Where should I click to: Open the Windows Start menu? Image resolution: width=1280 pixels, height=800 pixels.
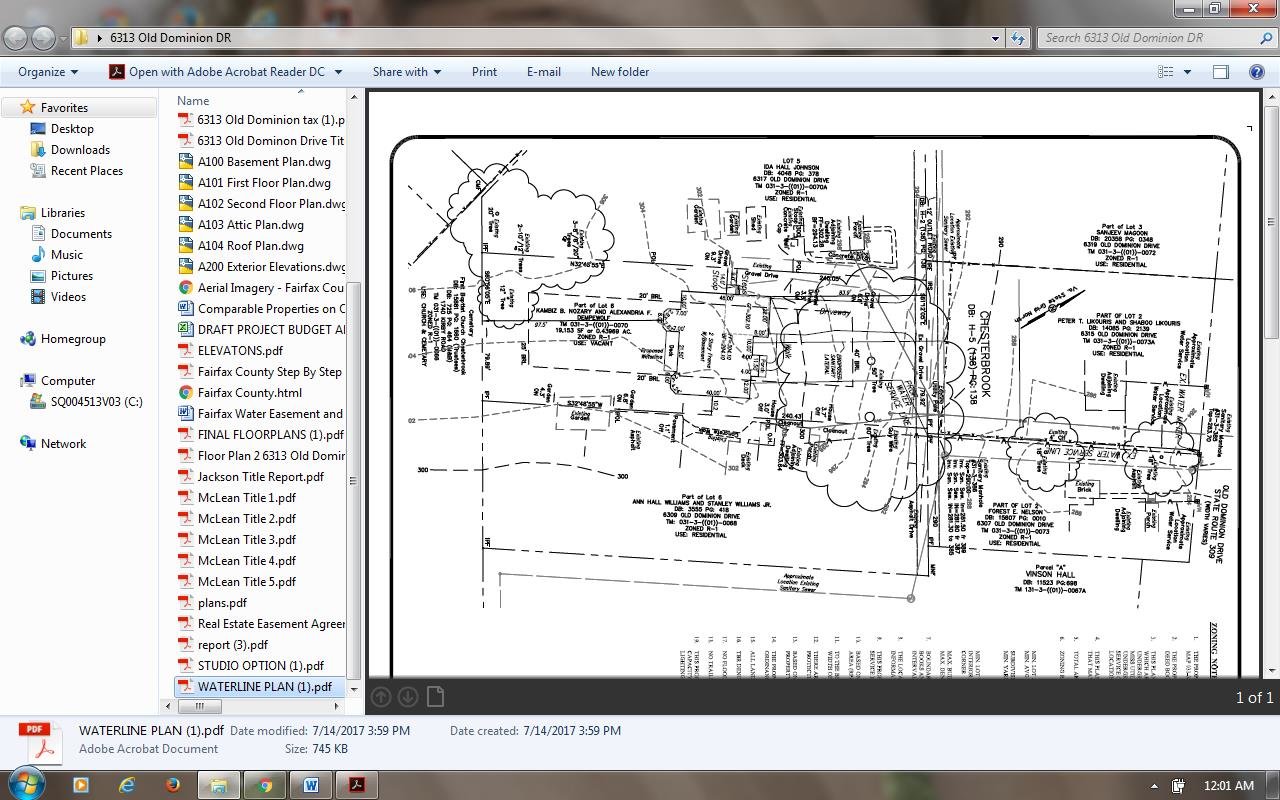tap(25, 784)
